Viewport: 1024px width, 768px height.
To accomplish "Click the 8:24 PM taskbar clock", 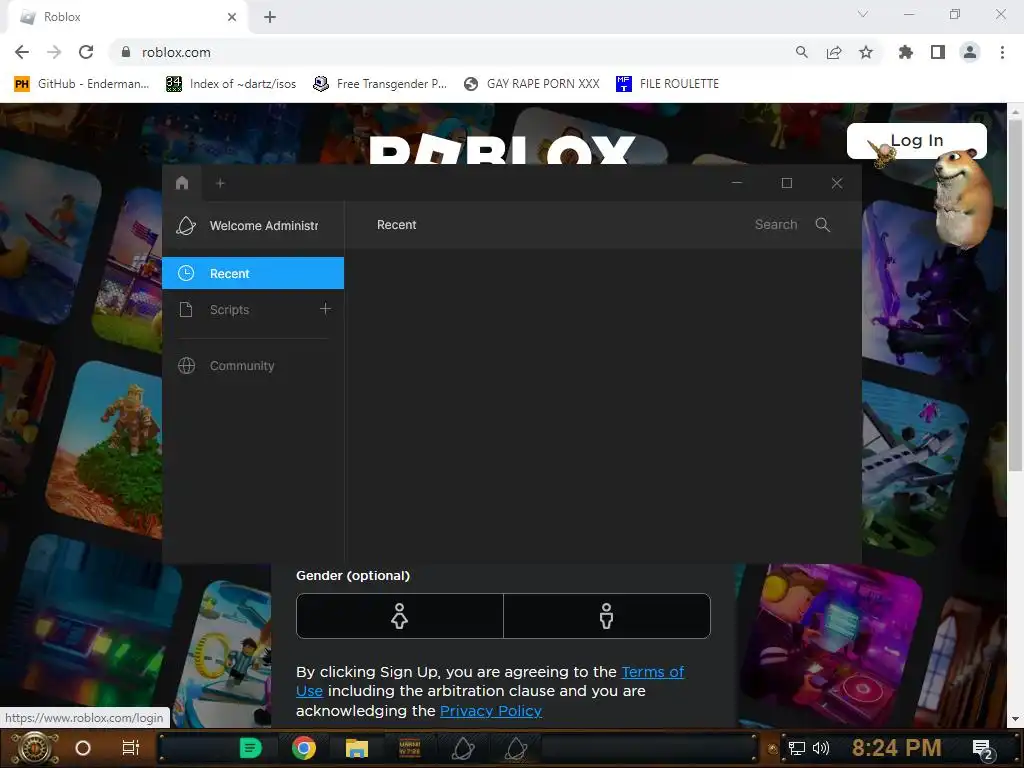I will click(896, 747).
